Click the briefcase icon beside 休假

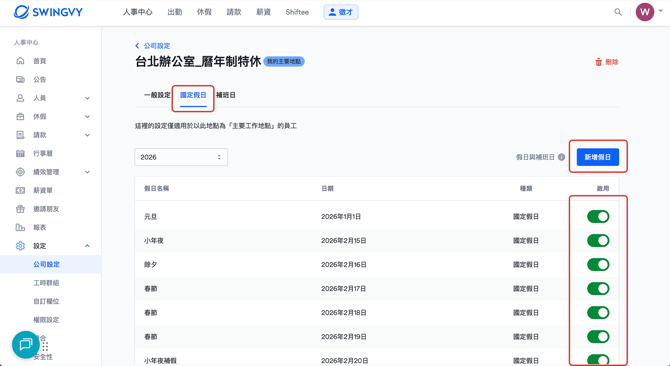(20, 116)
